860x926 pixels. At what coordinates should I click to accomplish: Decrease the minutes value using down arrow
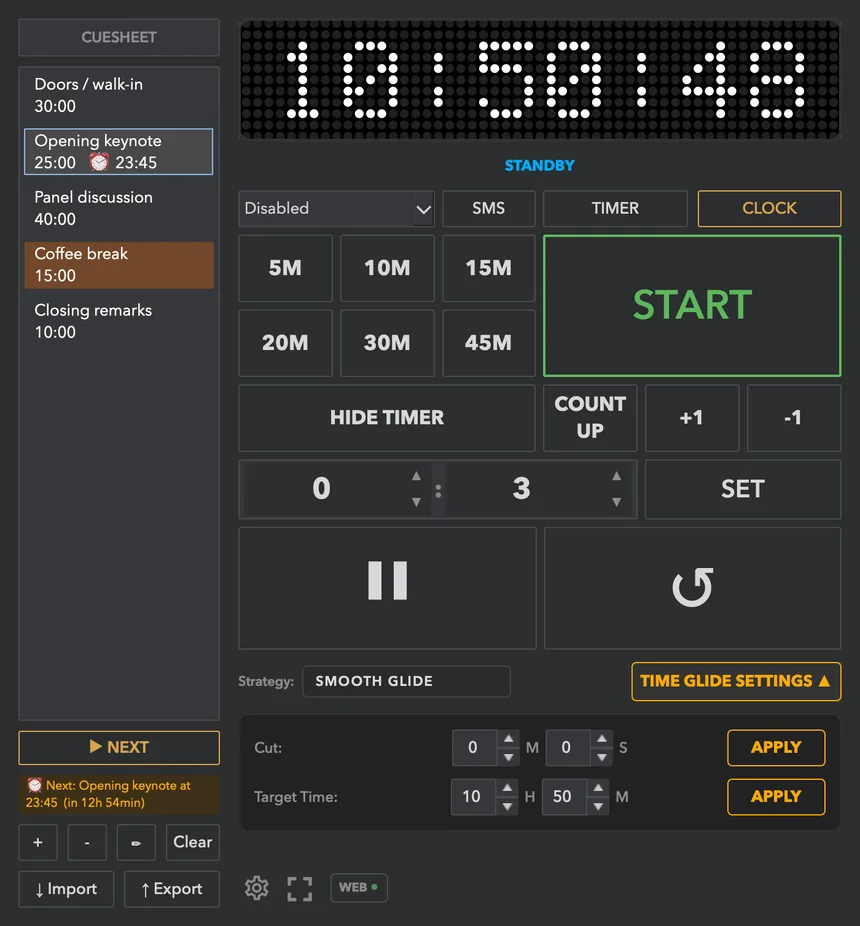(x=416, y=502)
